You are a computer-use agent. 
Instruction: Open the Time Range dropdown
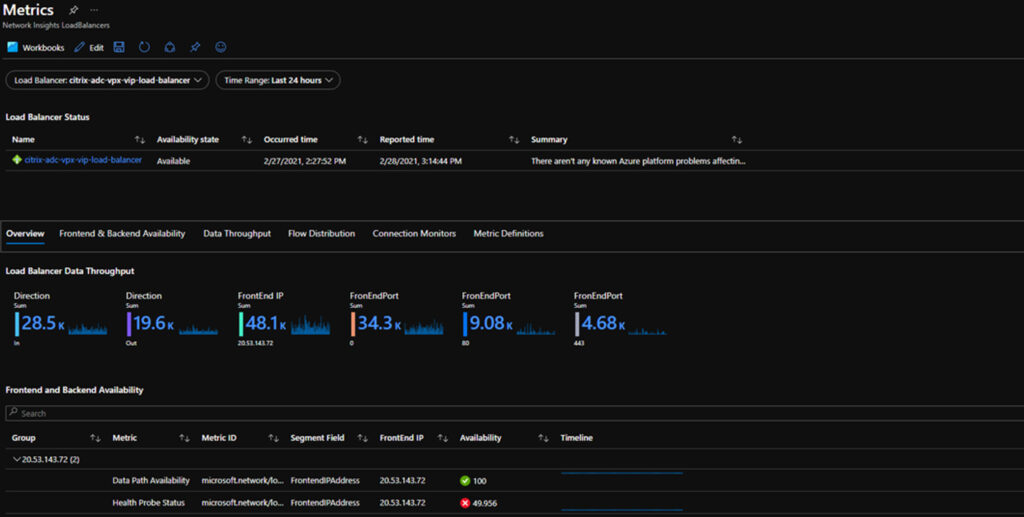pos(278,80)
